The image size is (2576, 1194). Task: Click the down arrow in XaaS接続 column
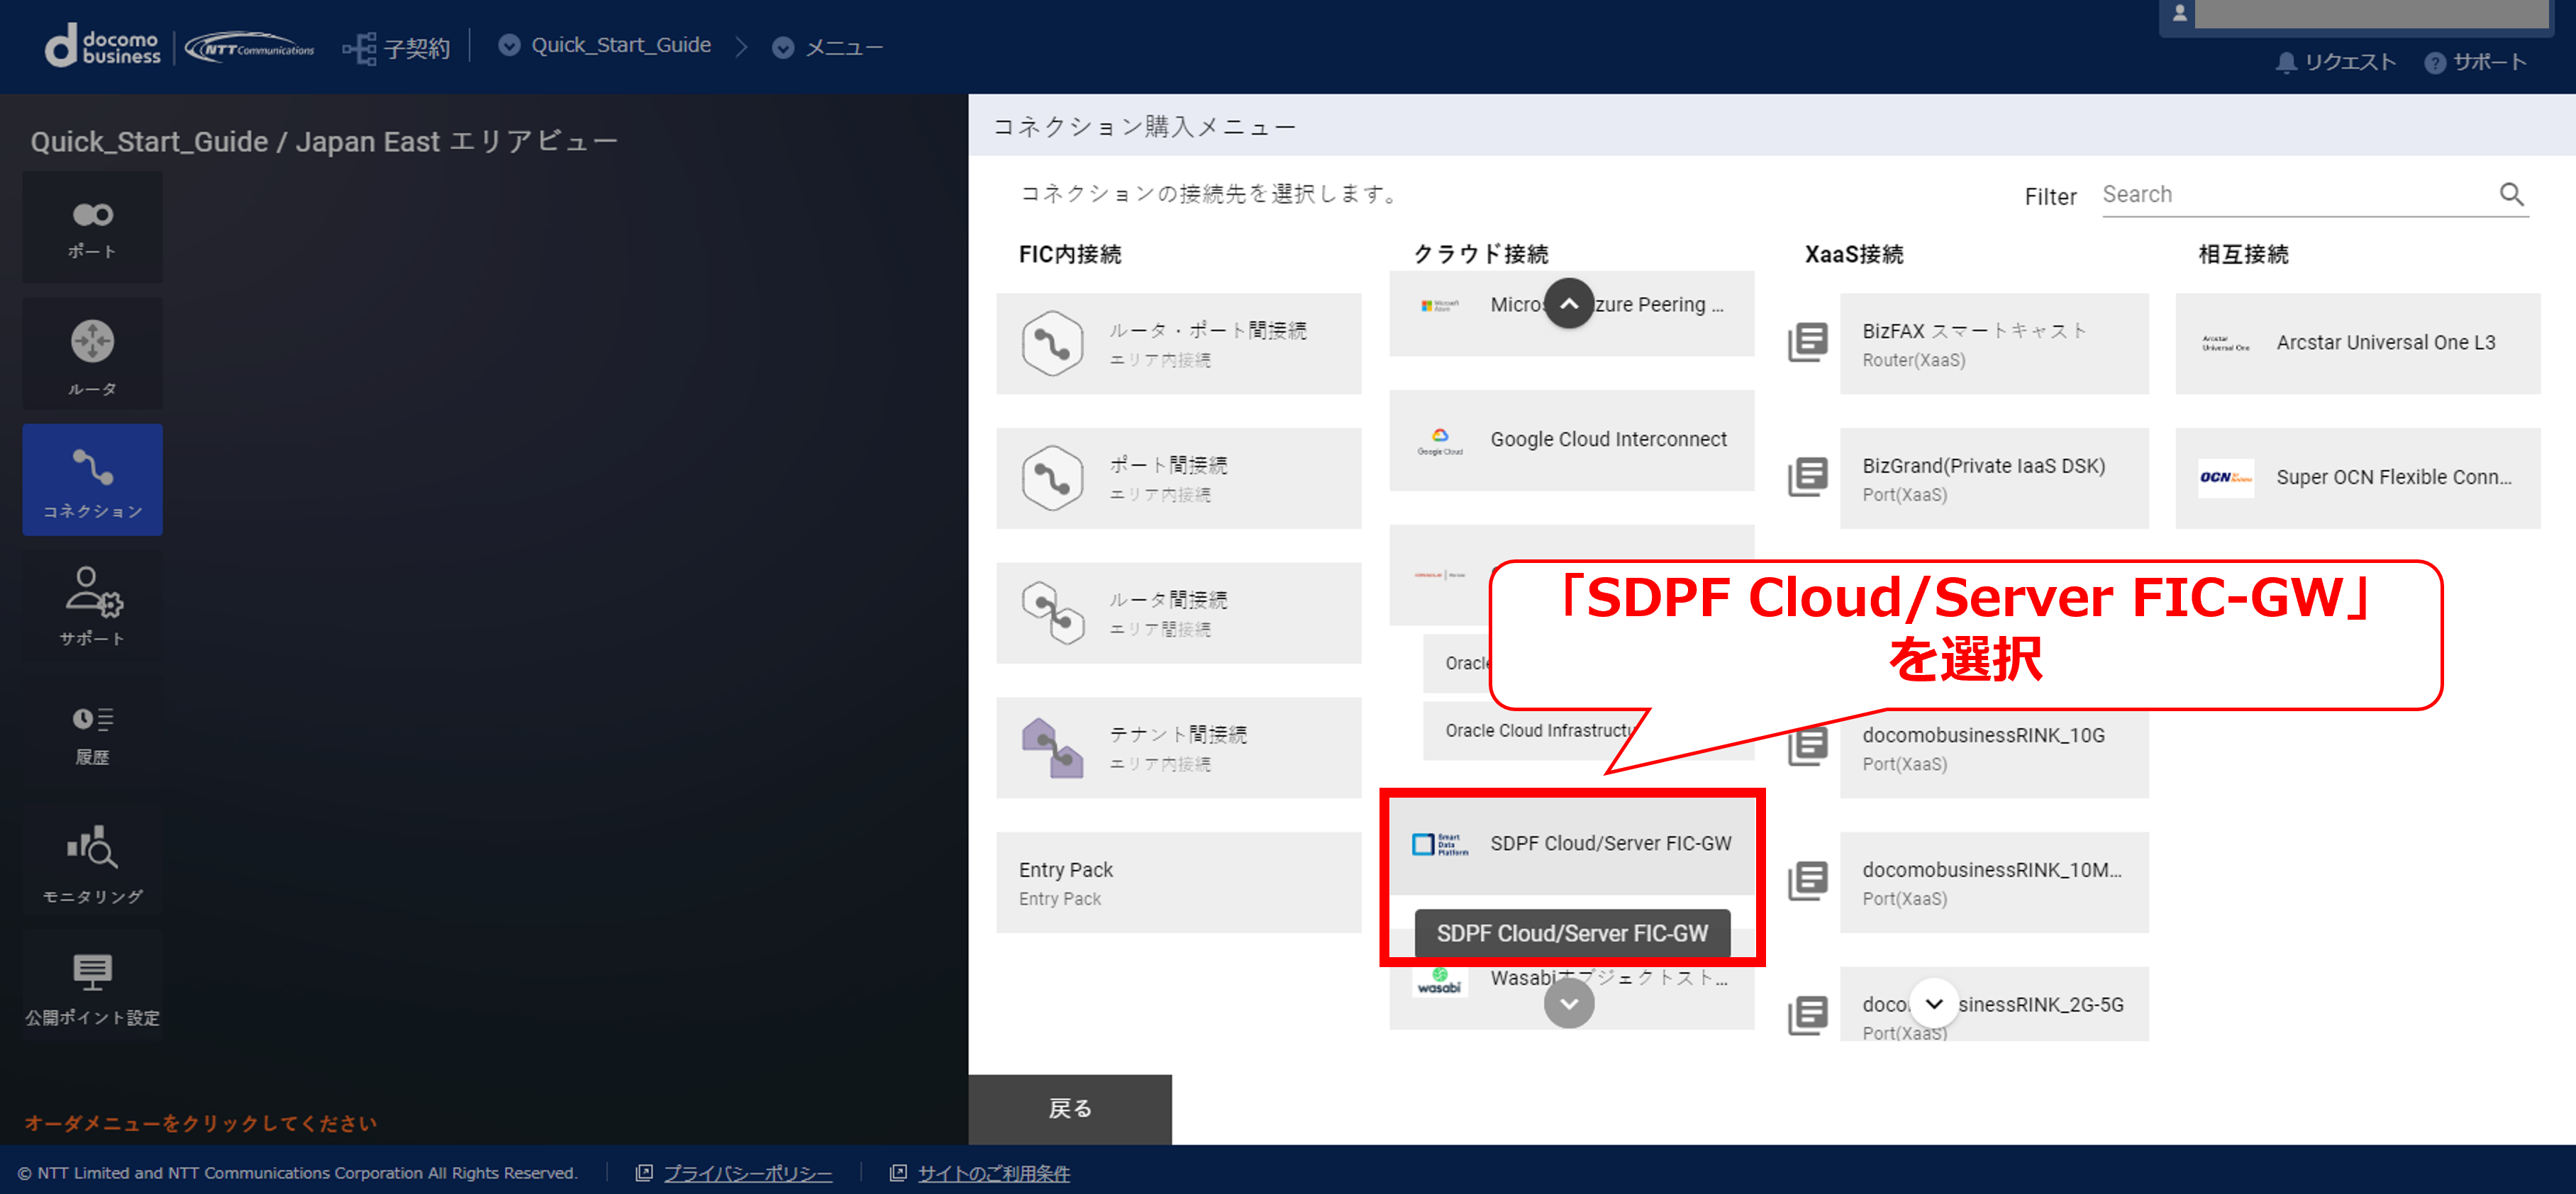pos(1934,1003)
